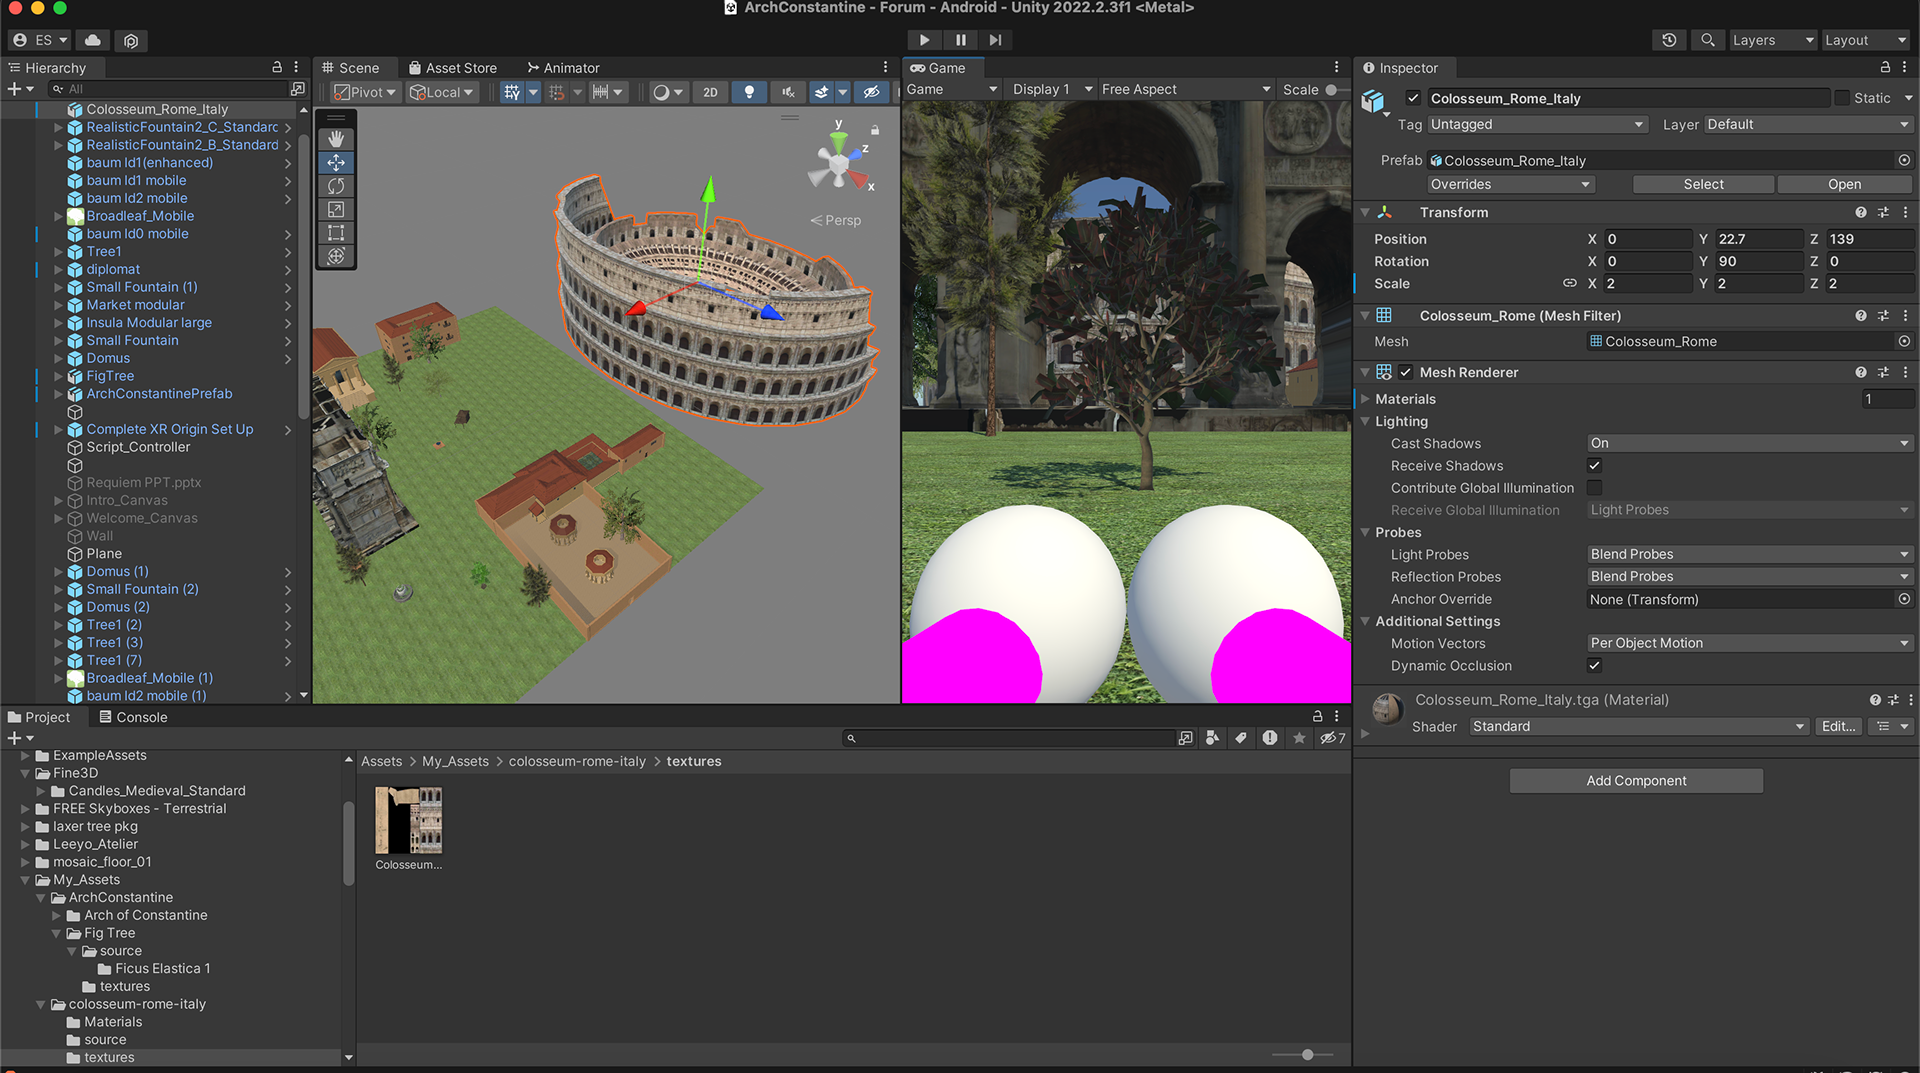Click the shader Edit... button

[1838, 726]
